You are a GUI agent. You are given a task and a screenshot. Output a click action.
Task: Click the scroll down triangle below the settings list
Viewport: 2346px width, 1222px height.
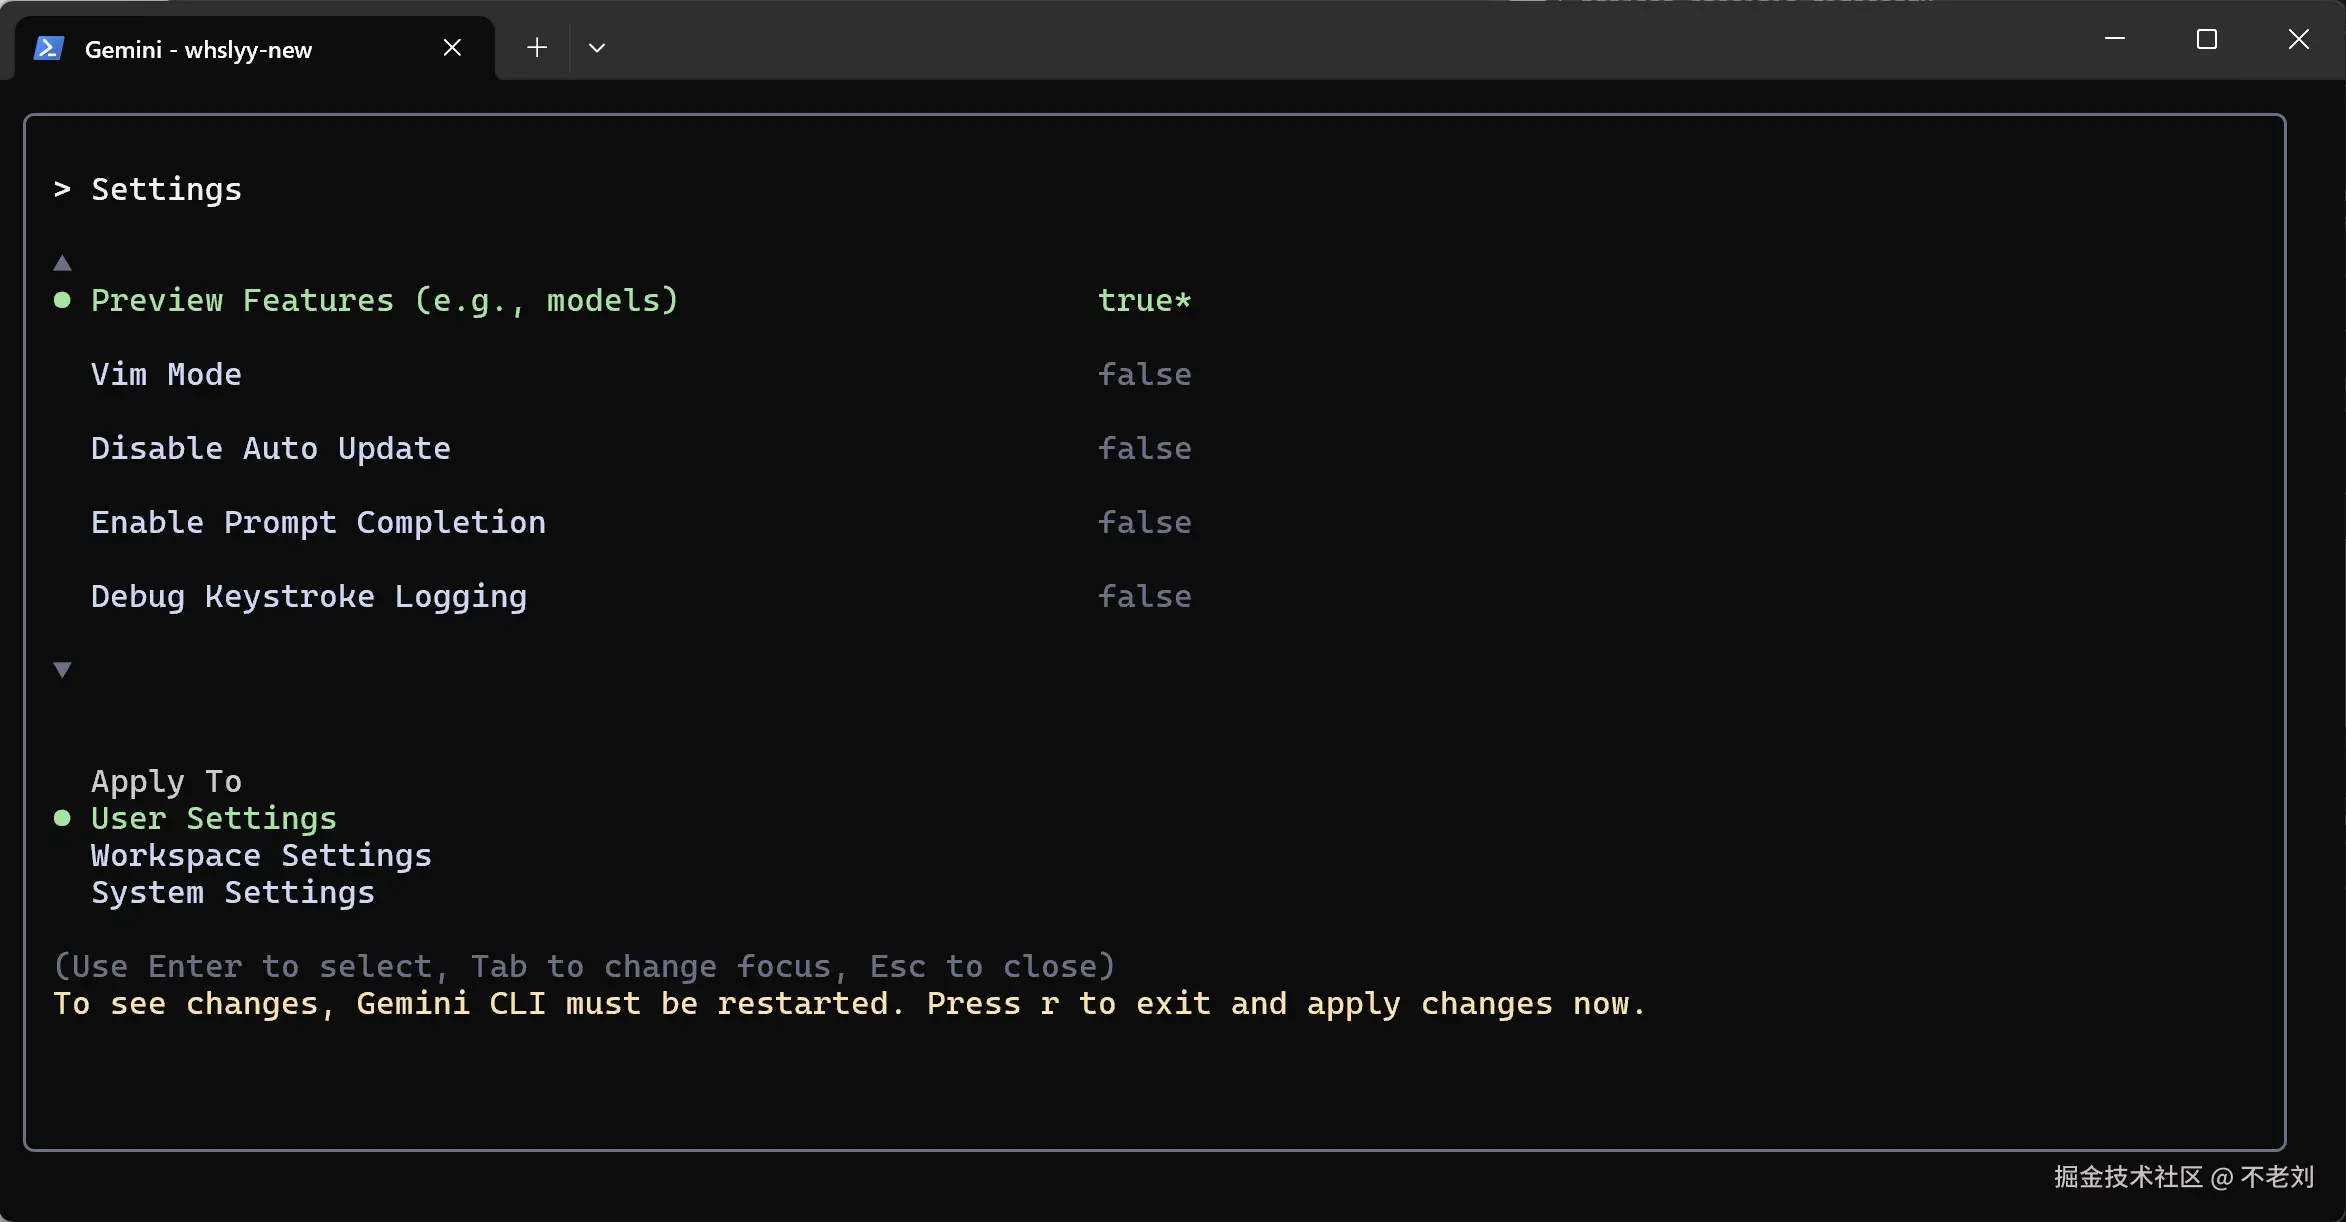click(62, 670)
